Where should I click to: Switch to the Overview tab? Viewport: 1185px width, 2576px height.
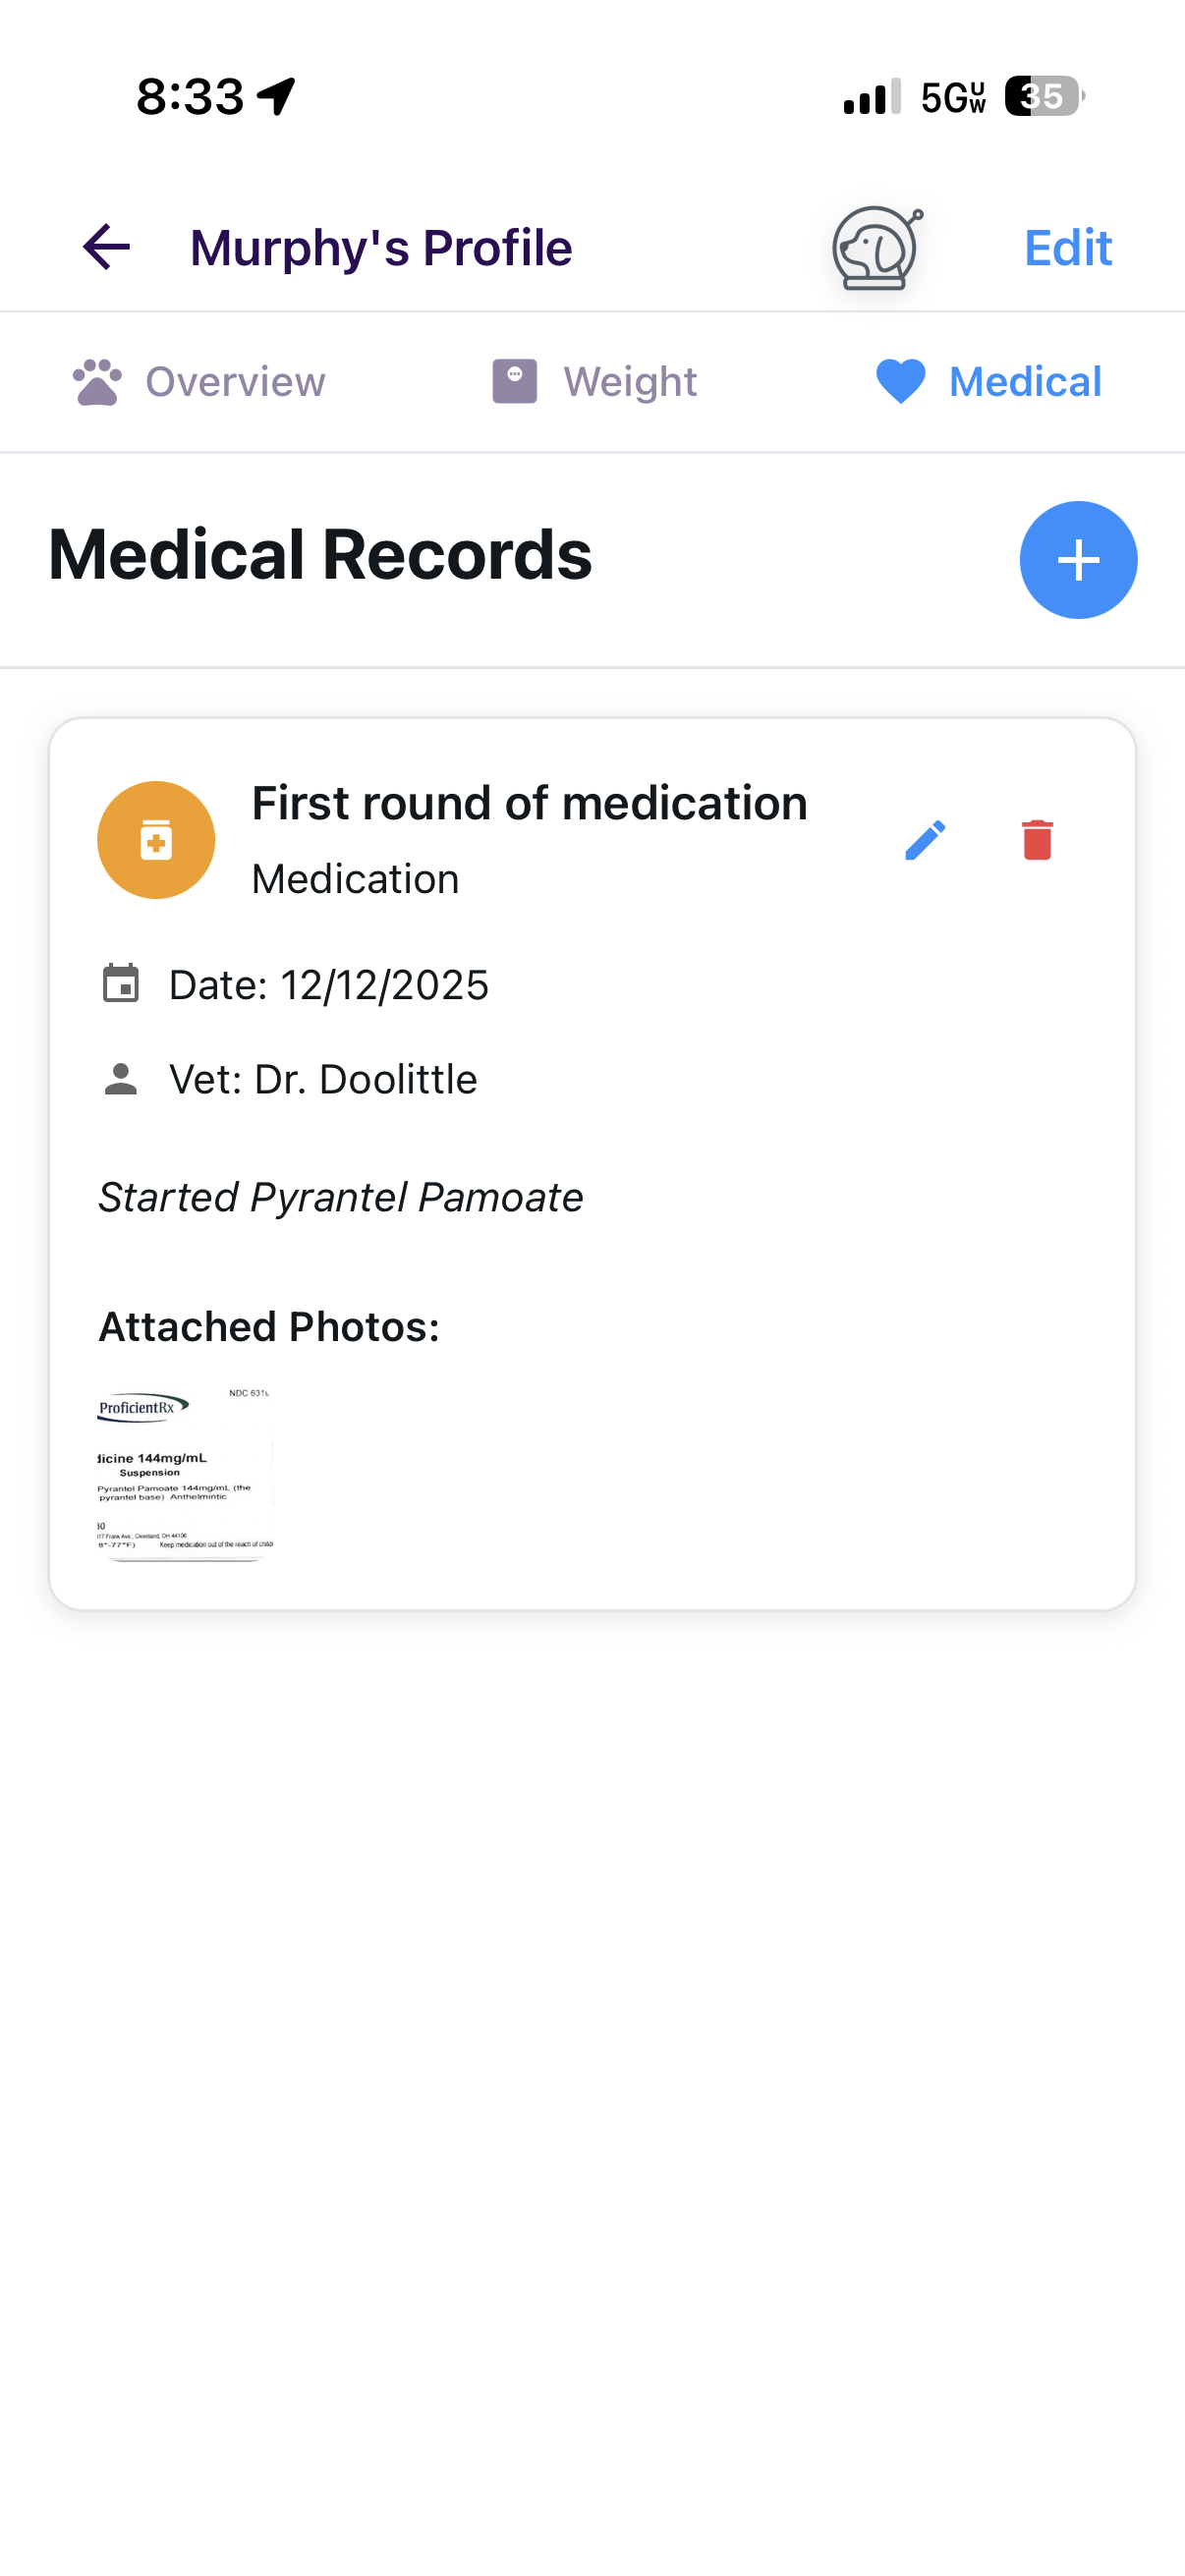tap(199, 382)
